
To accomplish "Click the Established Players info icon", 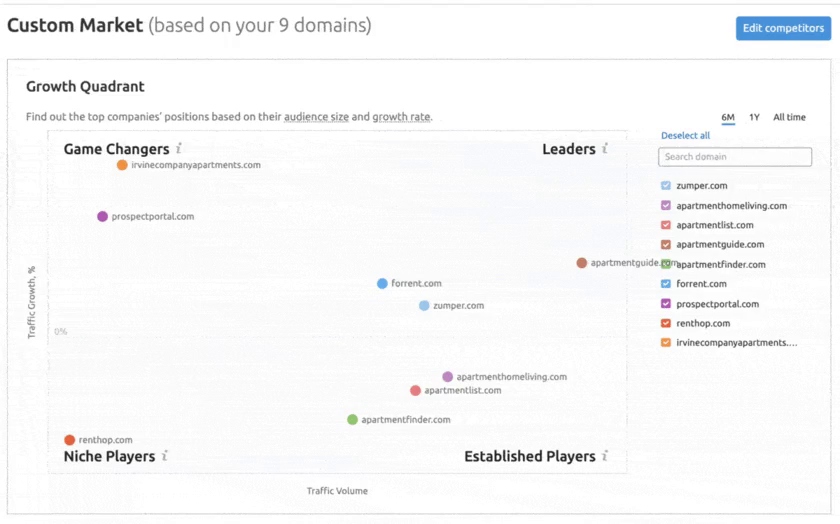I will click(605, 456).
